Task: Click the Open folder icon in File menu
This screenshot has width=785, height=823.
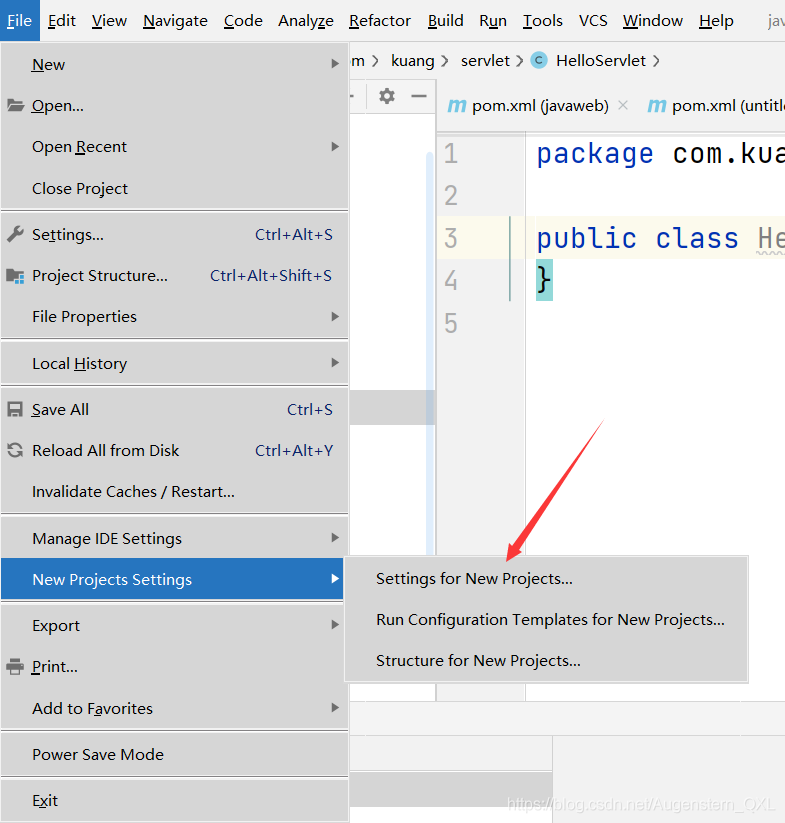Action: 15,106
